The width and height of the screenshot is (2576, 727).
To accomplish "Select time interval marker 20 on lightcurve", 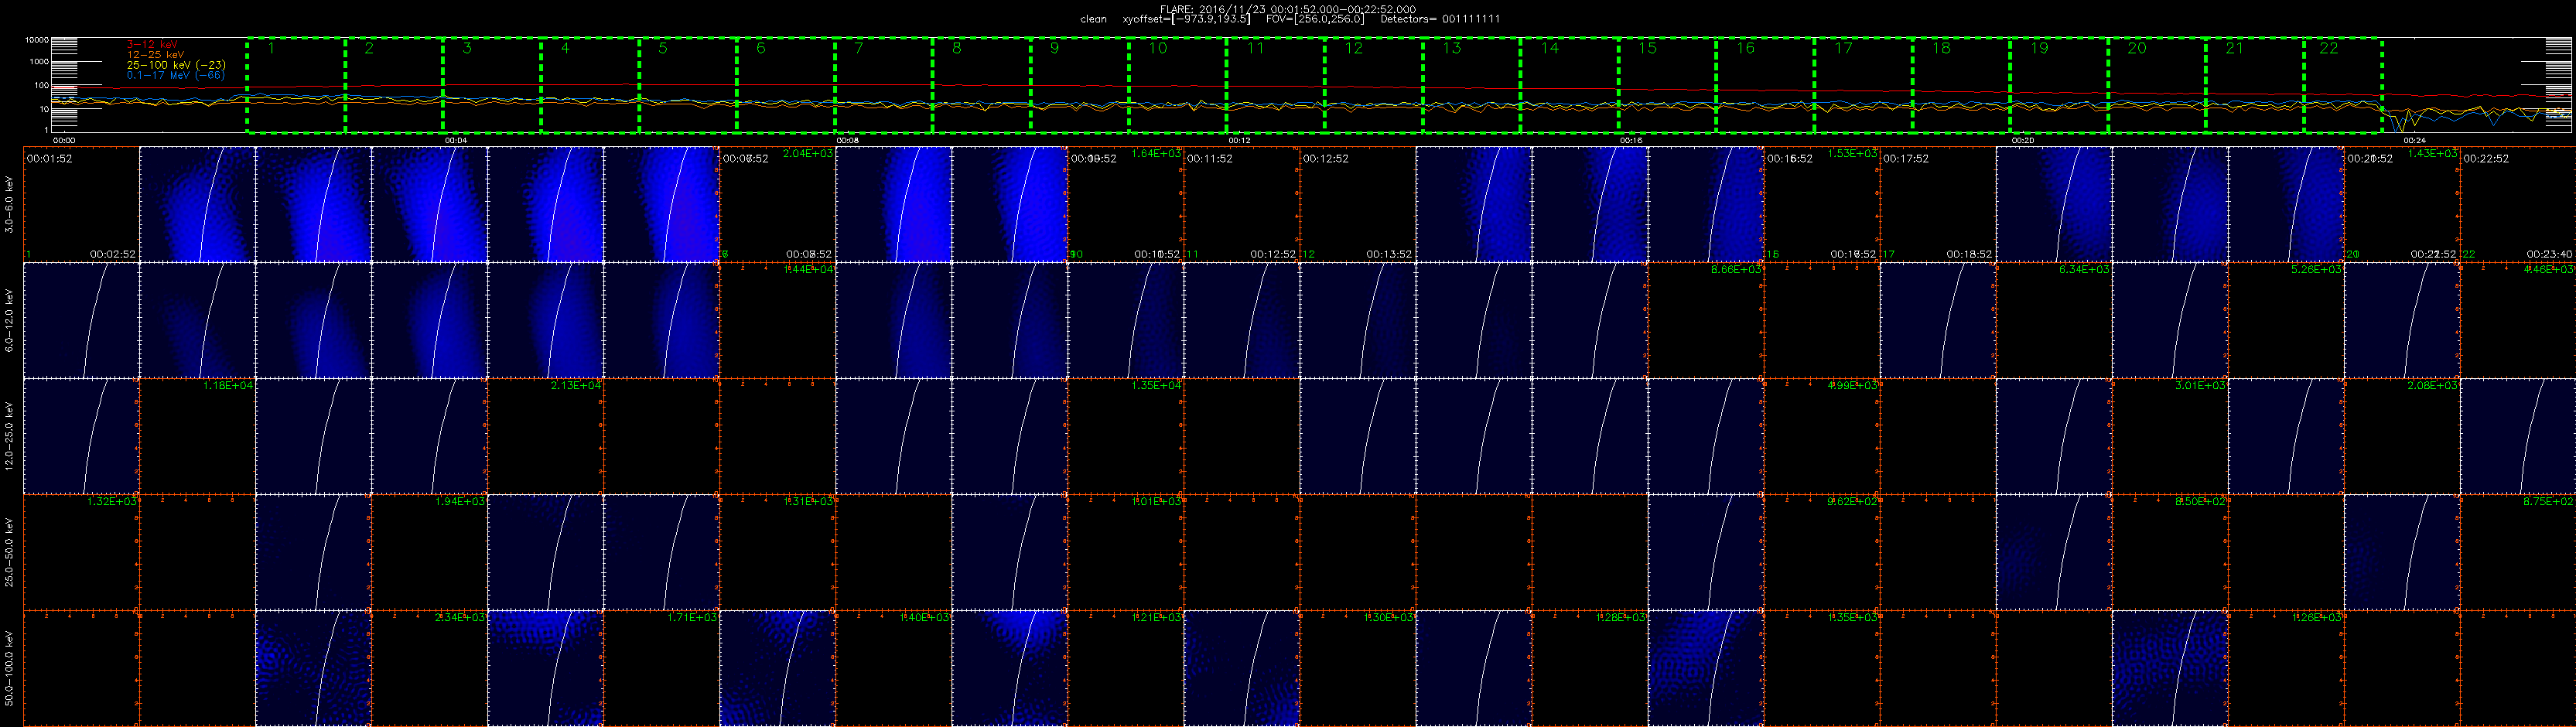I will click(x=2137, y=48).
